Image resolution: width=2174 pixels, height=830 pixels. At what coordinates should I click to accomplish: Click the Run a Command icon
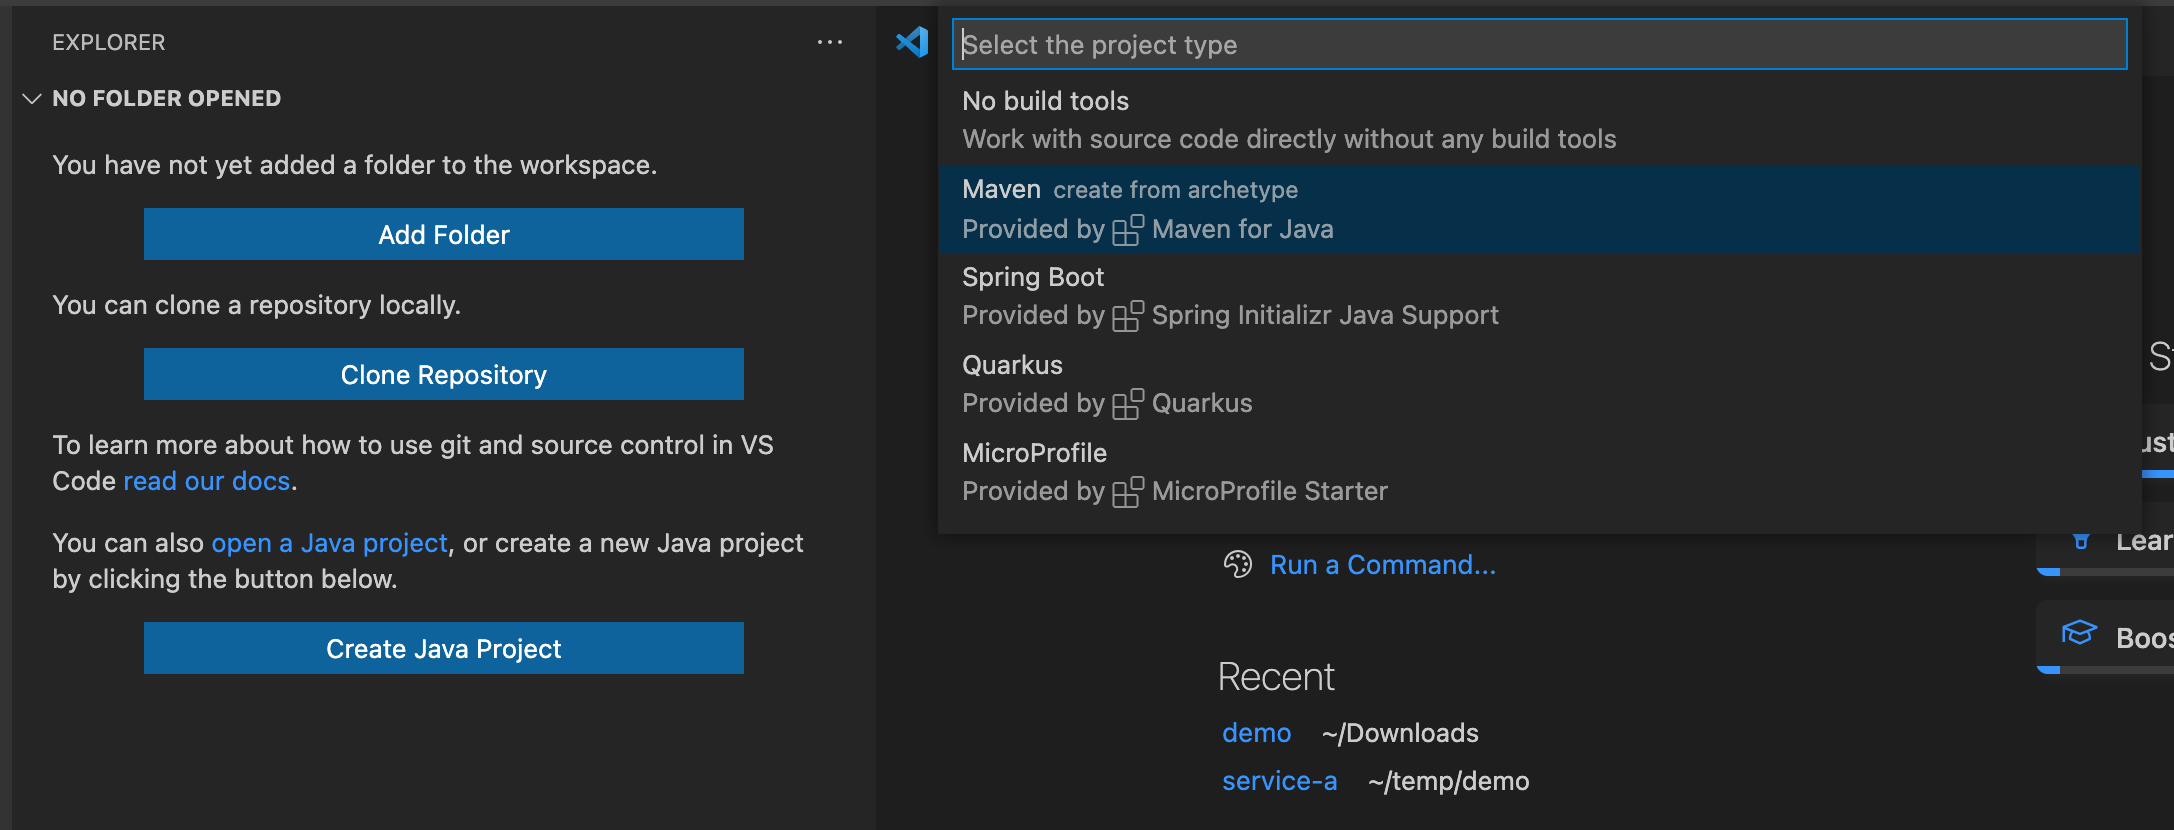[1238, 565]
